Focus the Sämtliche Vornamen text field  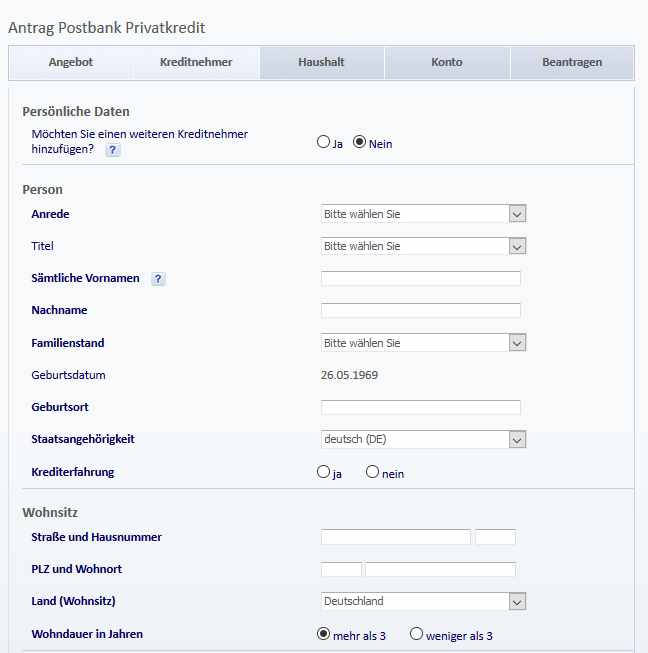(421, 278)
